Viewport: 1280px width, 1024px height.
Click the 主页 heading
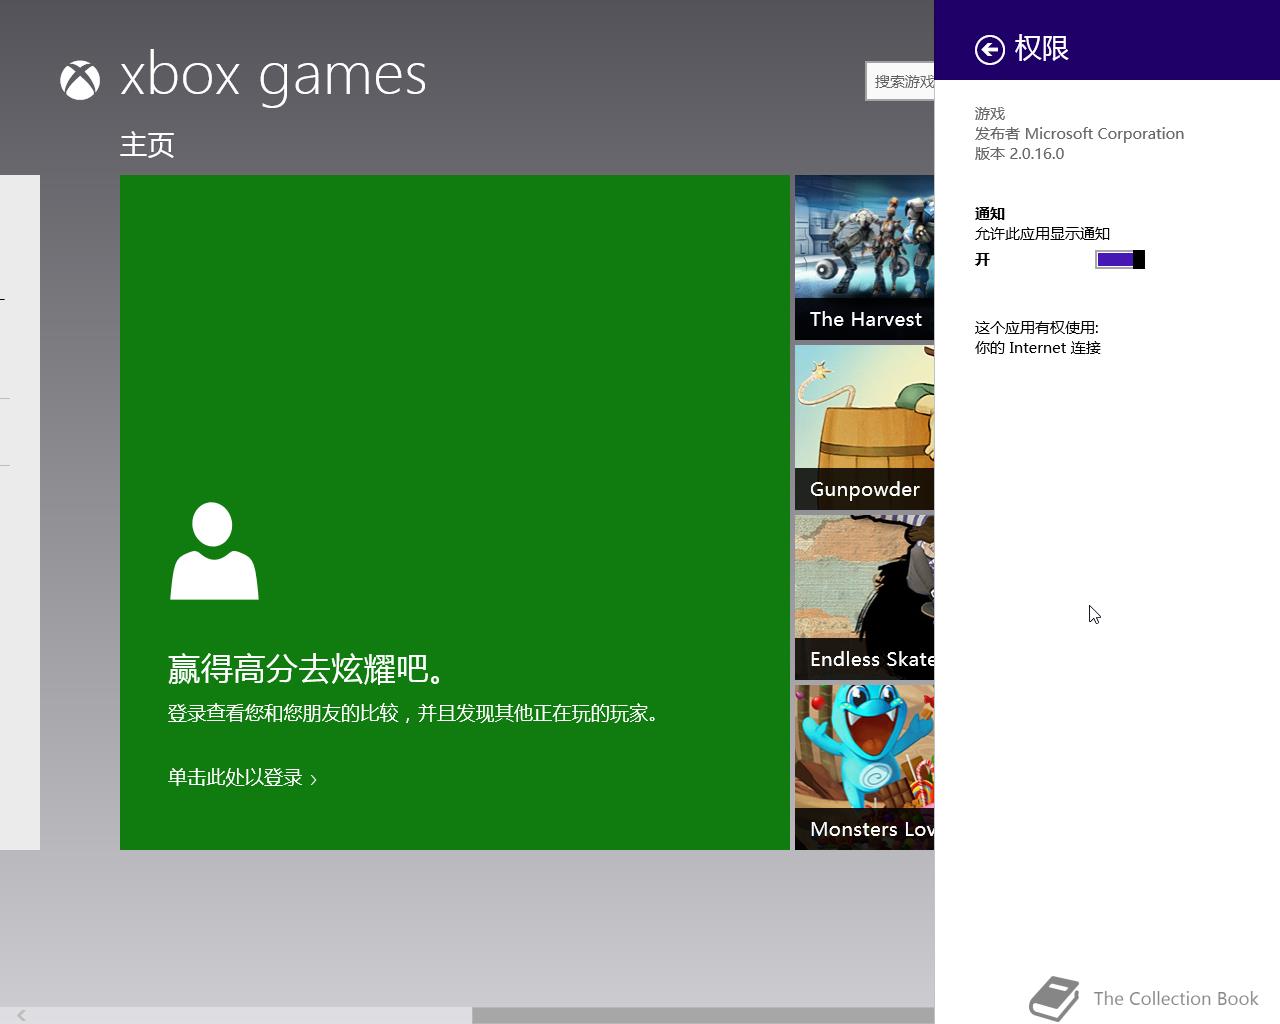point(147,145)
